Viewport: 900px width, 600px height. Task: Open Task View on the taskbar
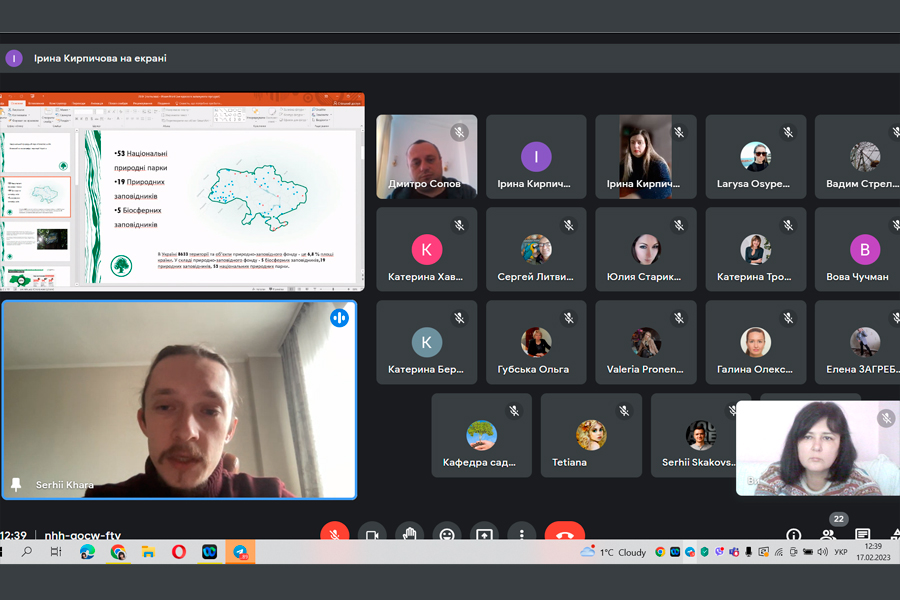[x=56, y=552]
